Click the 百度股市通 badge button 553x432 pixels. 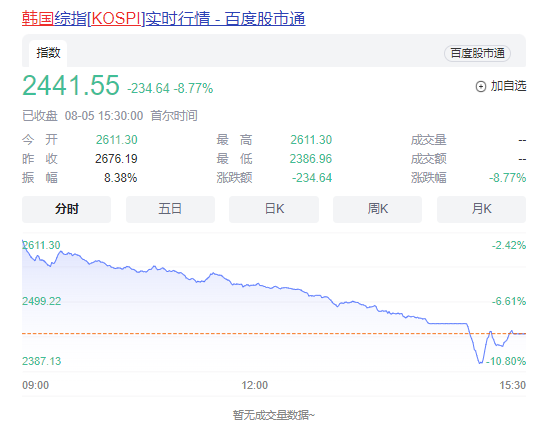[x=477, y=53]
